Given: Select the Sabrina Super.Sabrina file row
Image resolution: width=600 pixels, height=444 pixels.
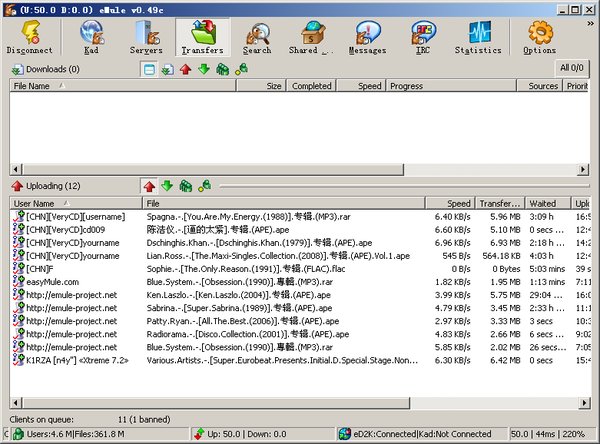Looking at the screenshot, I should pos(300,308).
